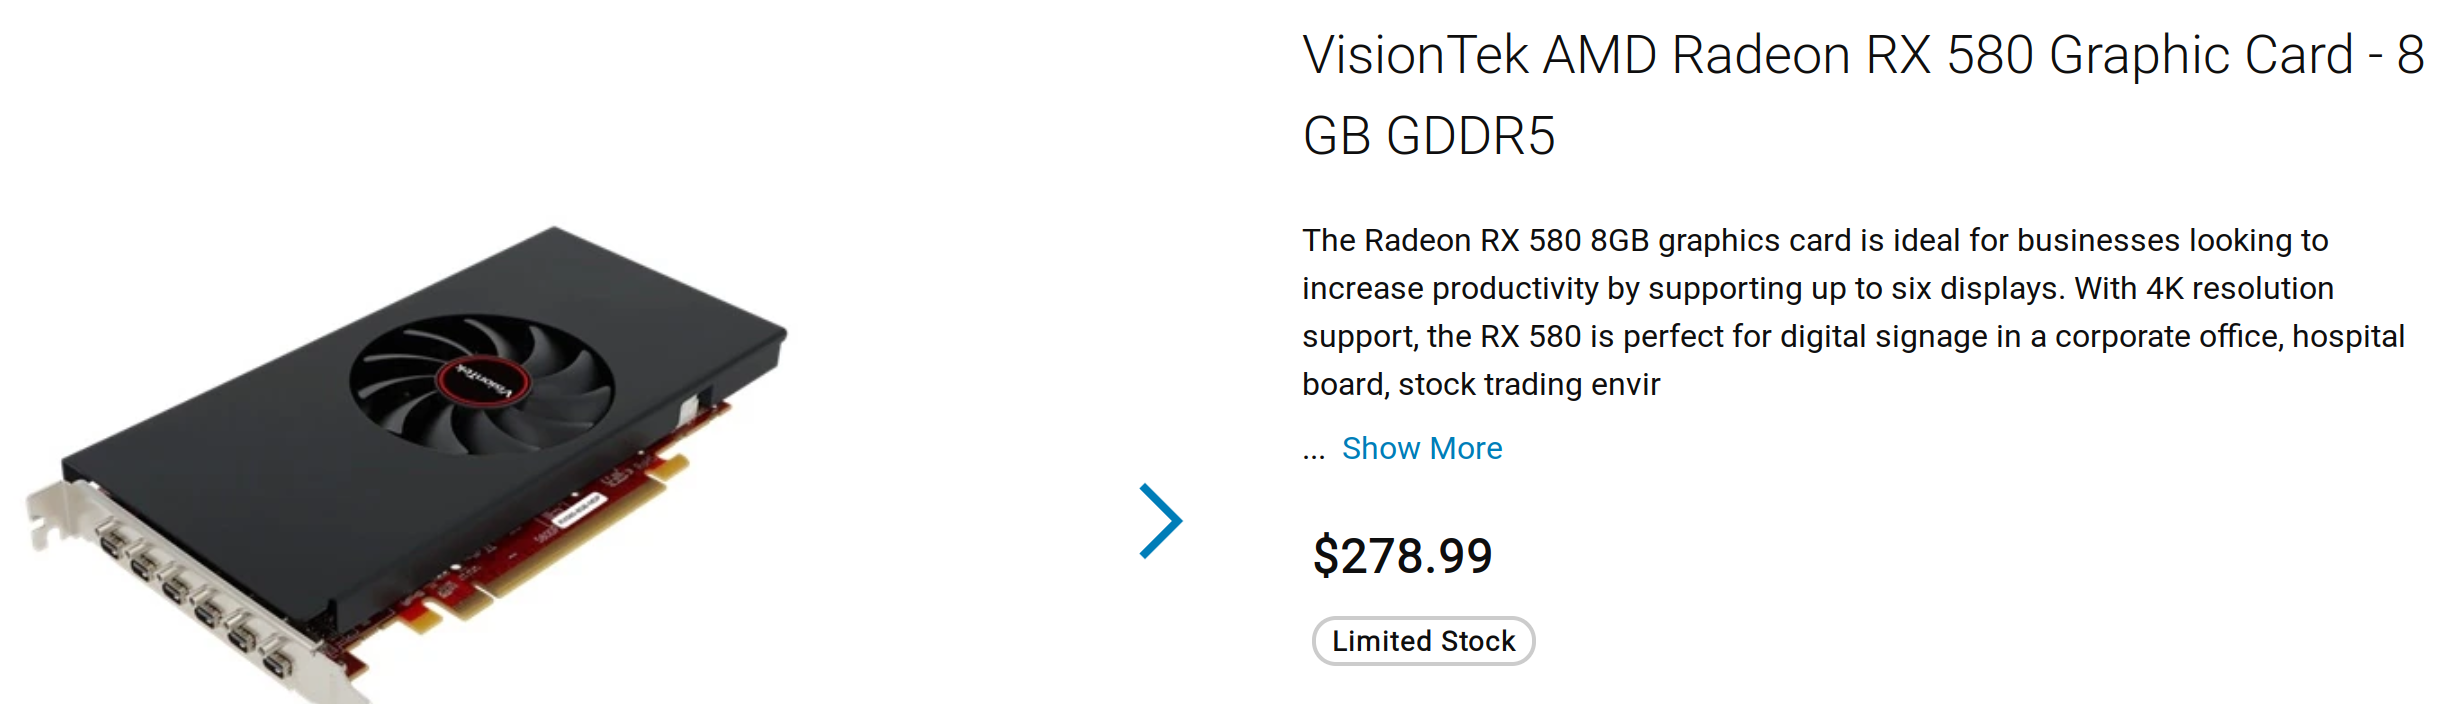Click the ellipsis before Show More
The width and height of the screenshot is (2440, 704).
(x=1313, y=450)
